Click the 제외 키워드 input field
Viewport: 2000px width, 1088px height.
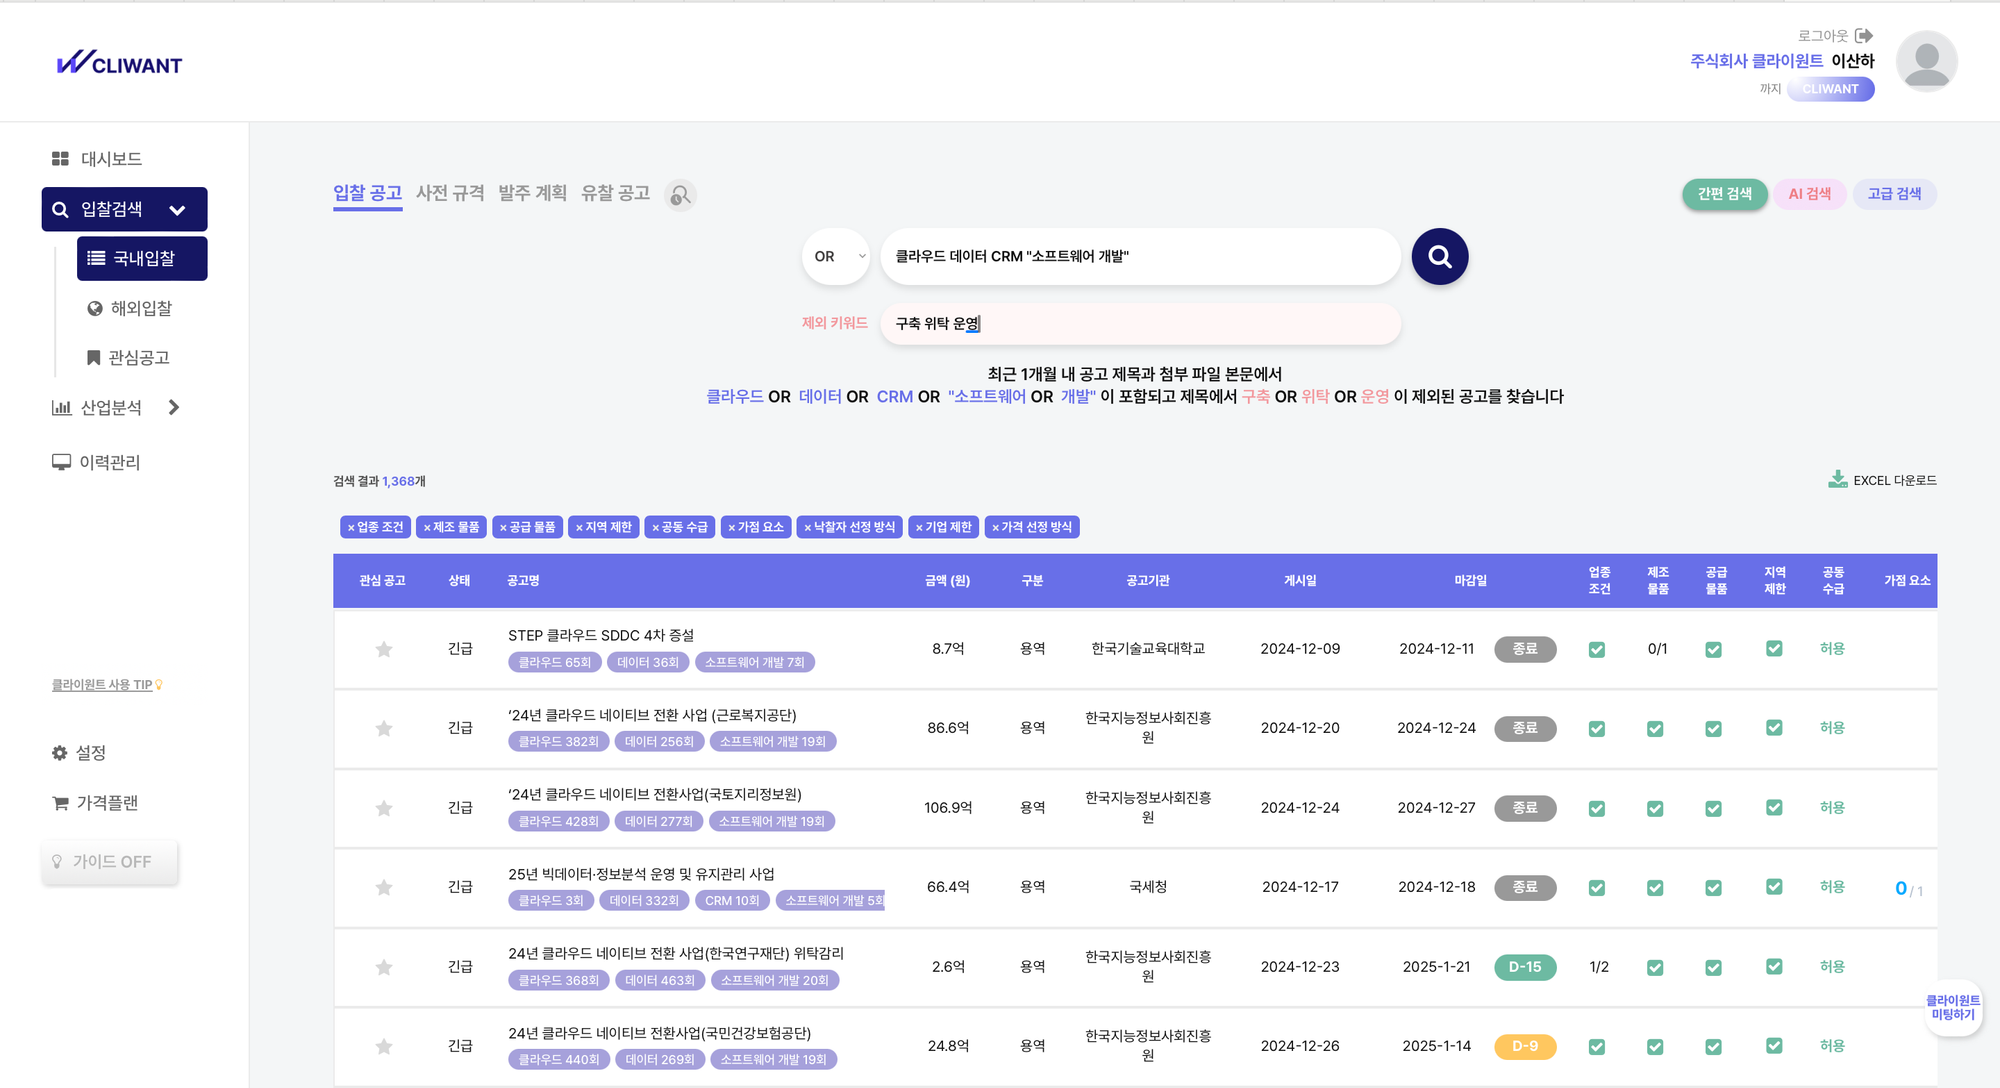point(1140,324)
